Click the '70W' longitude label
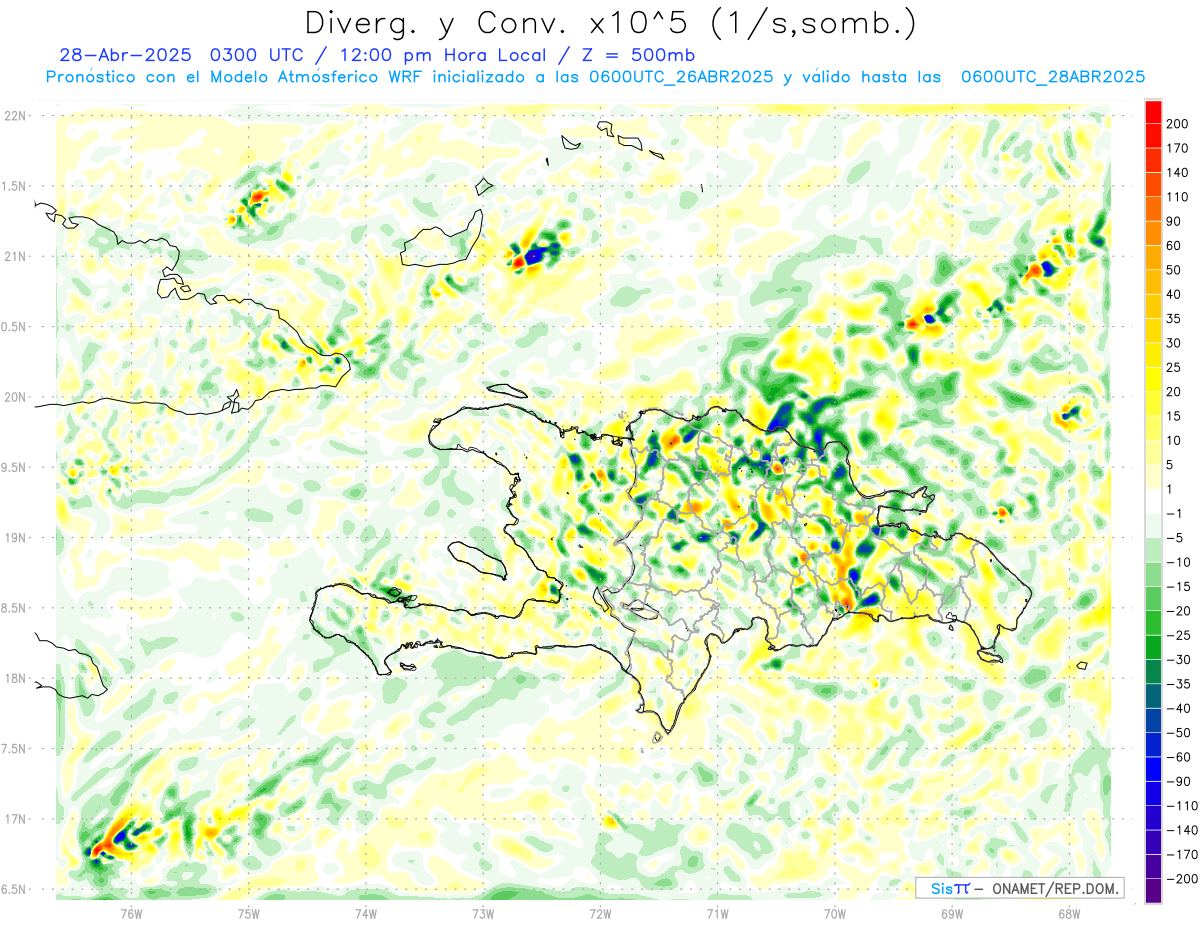The image size is (1200, 927). 835,913
